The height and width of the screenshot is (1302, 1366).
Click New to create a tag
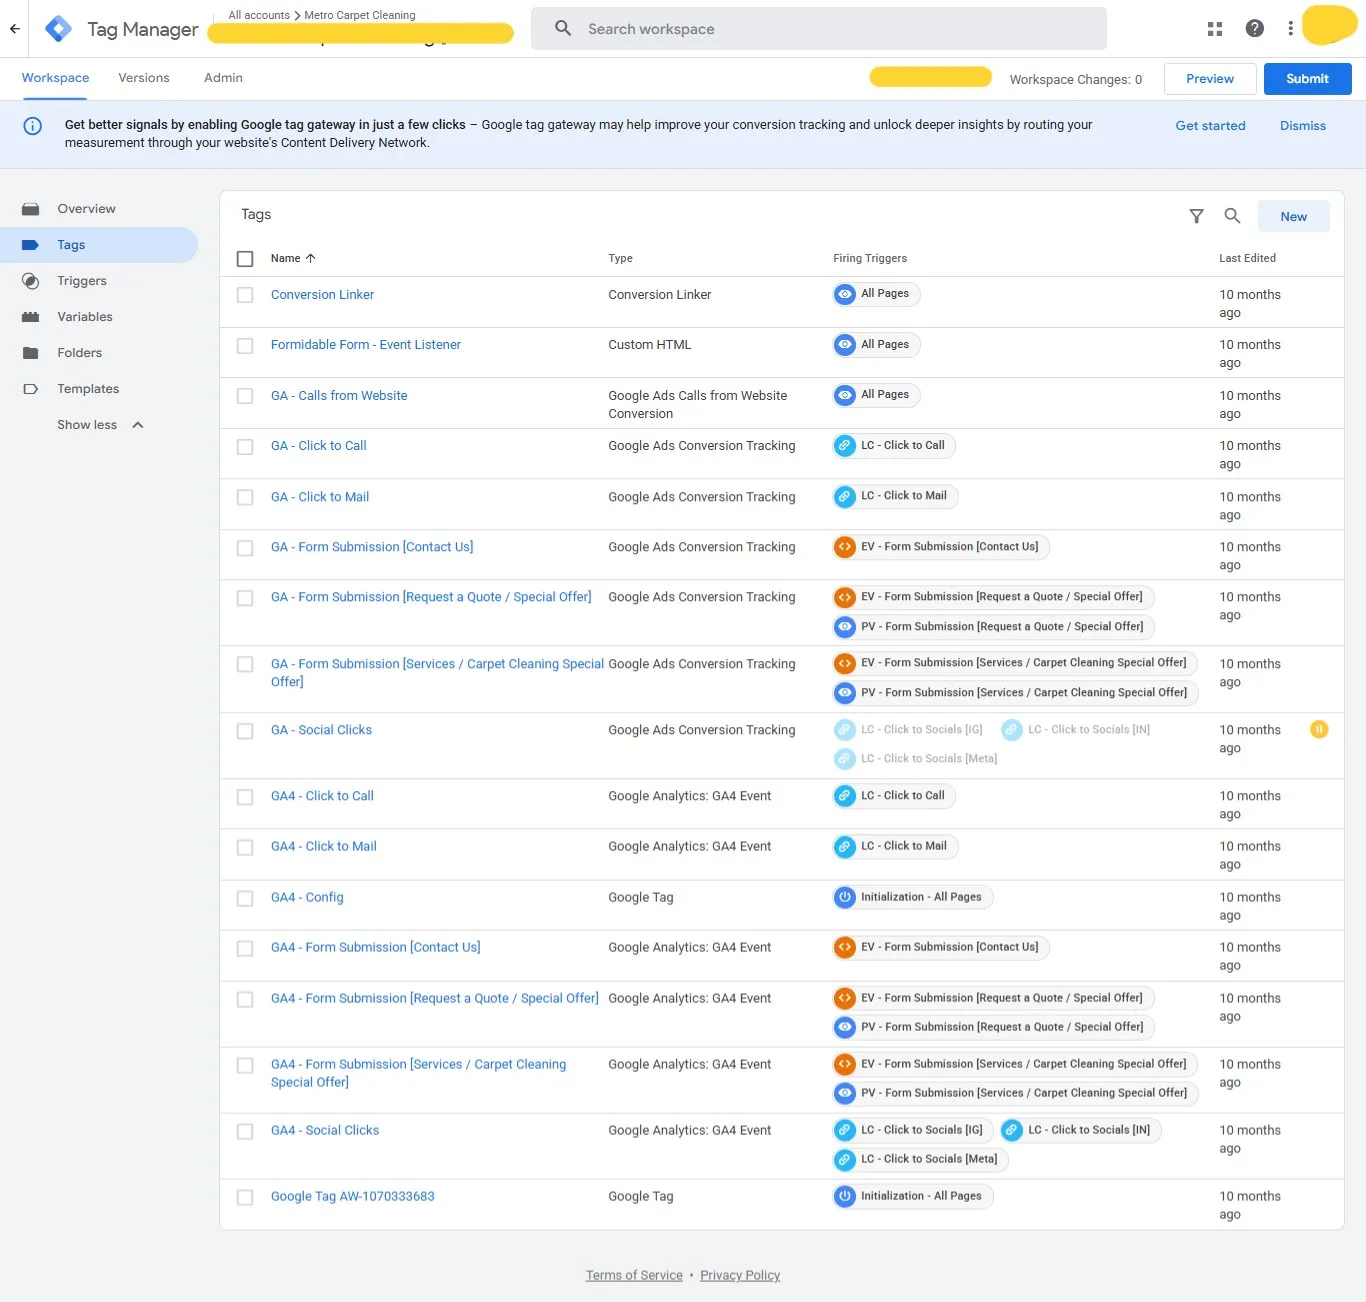click(1293, 216)
